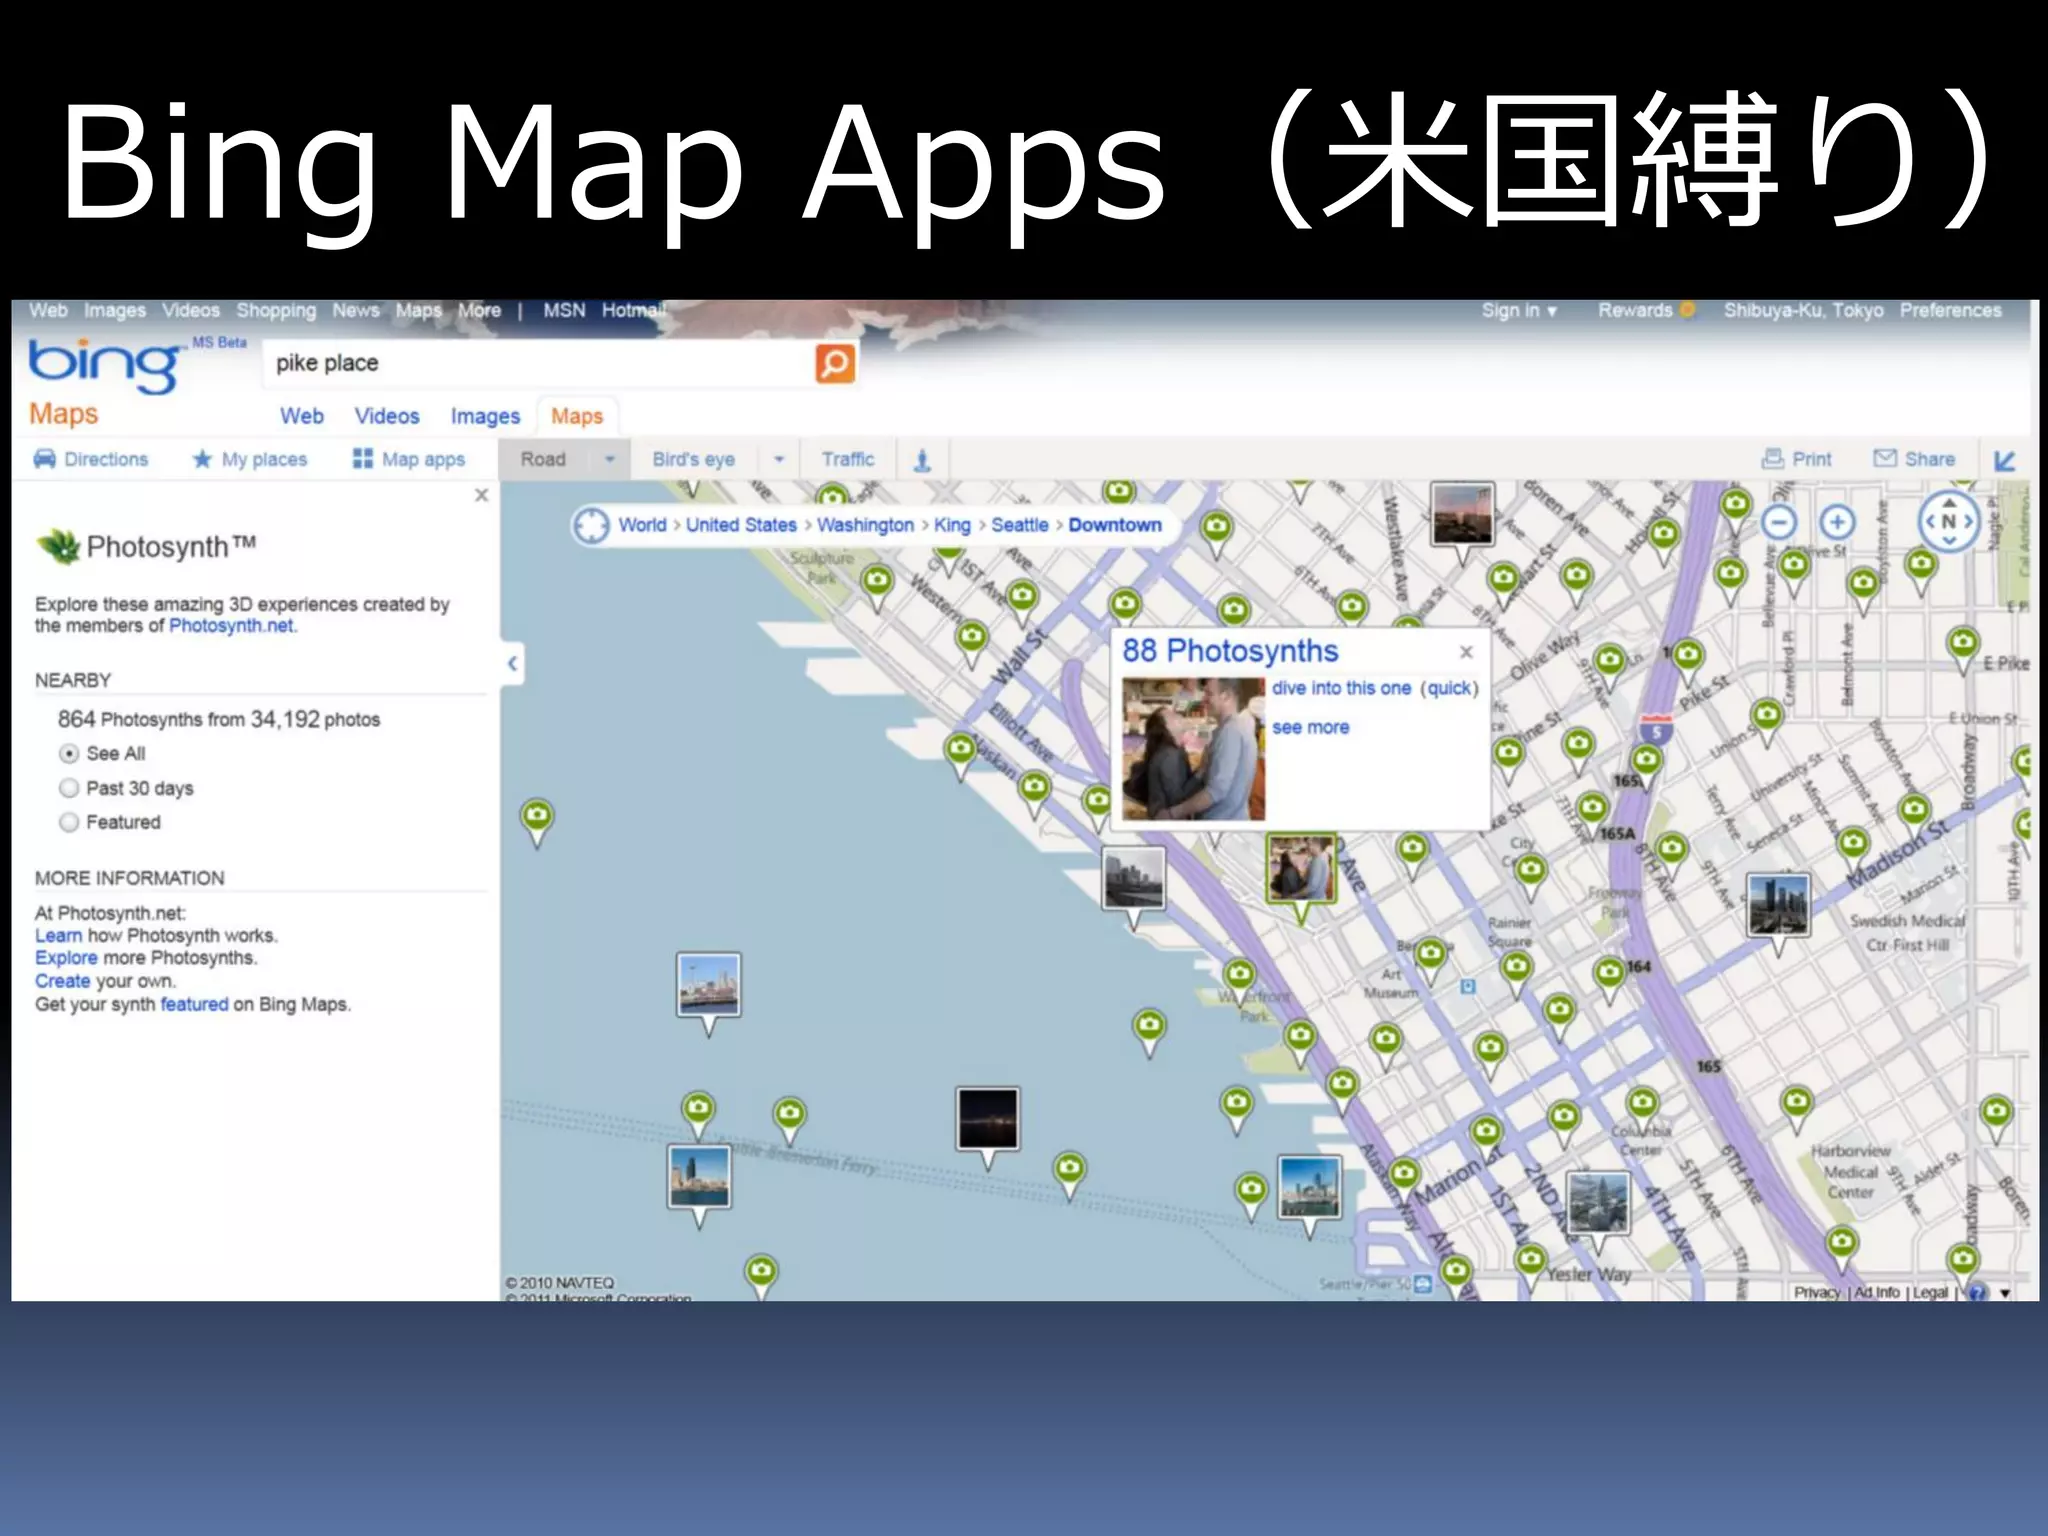
Task: Switch to the Images tab
Action: (x=485, y=416)
